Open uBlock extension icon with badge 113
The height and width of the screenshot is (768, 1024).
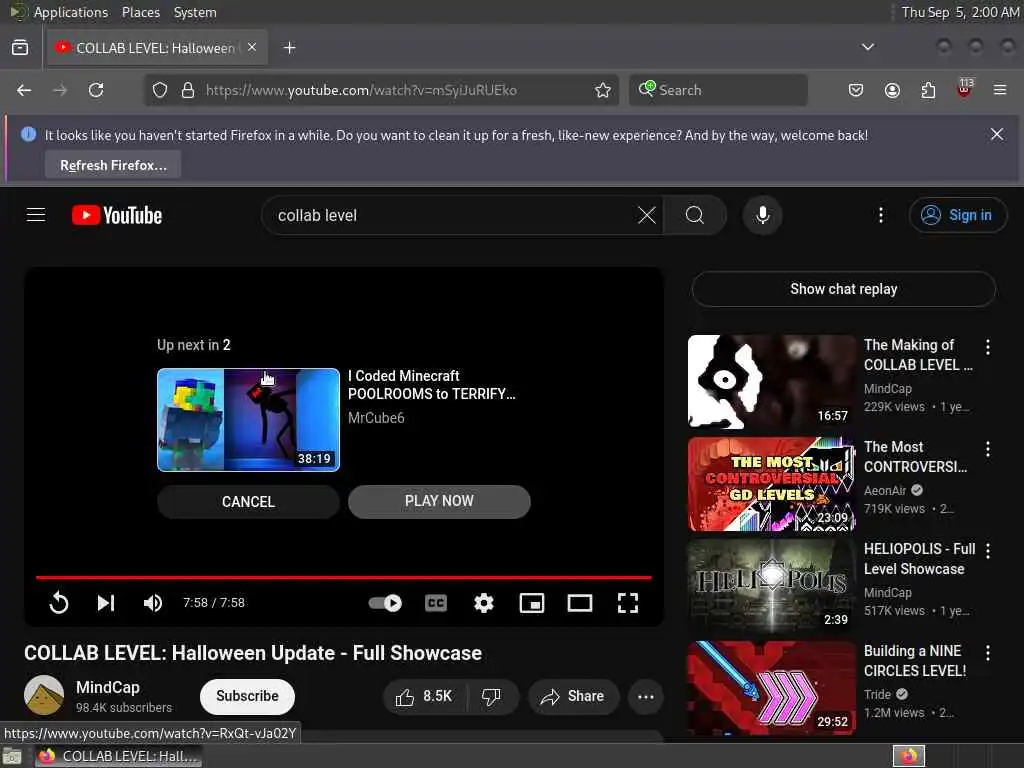coord(965,89)
